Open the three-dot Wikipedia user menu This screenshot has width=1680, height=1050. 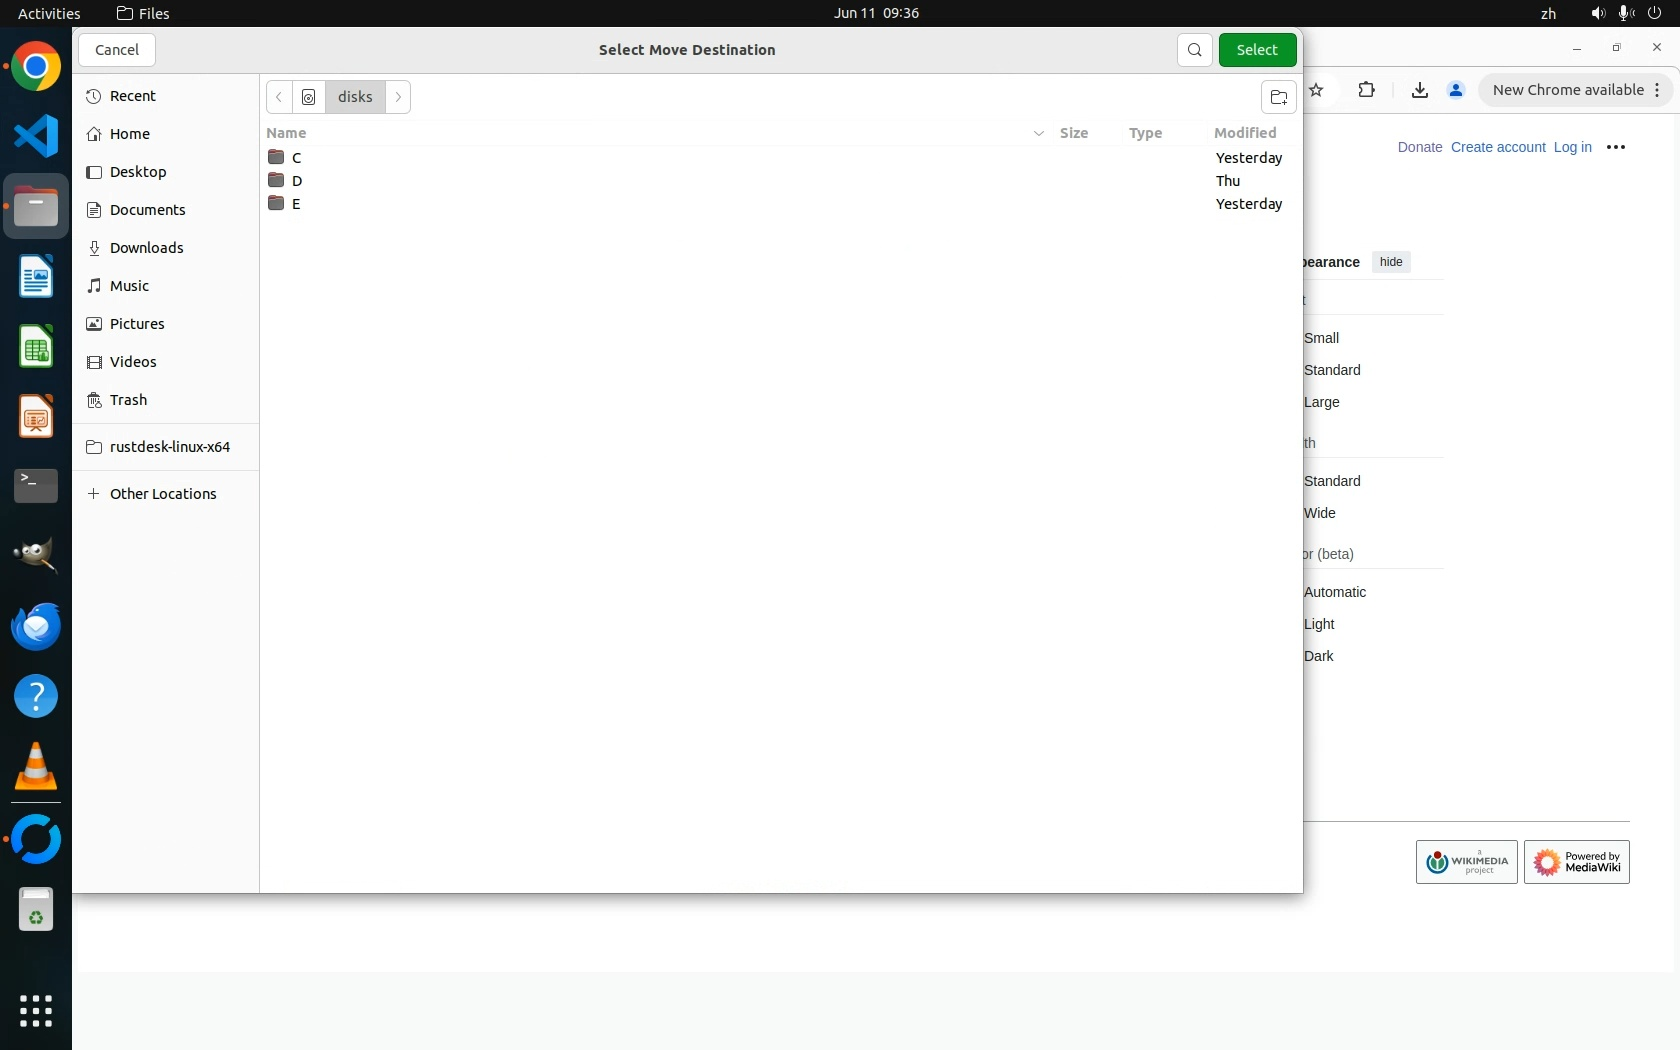coord(1615,147)
